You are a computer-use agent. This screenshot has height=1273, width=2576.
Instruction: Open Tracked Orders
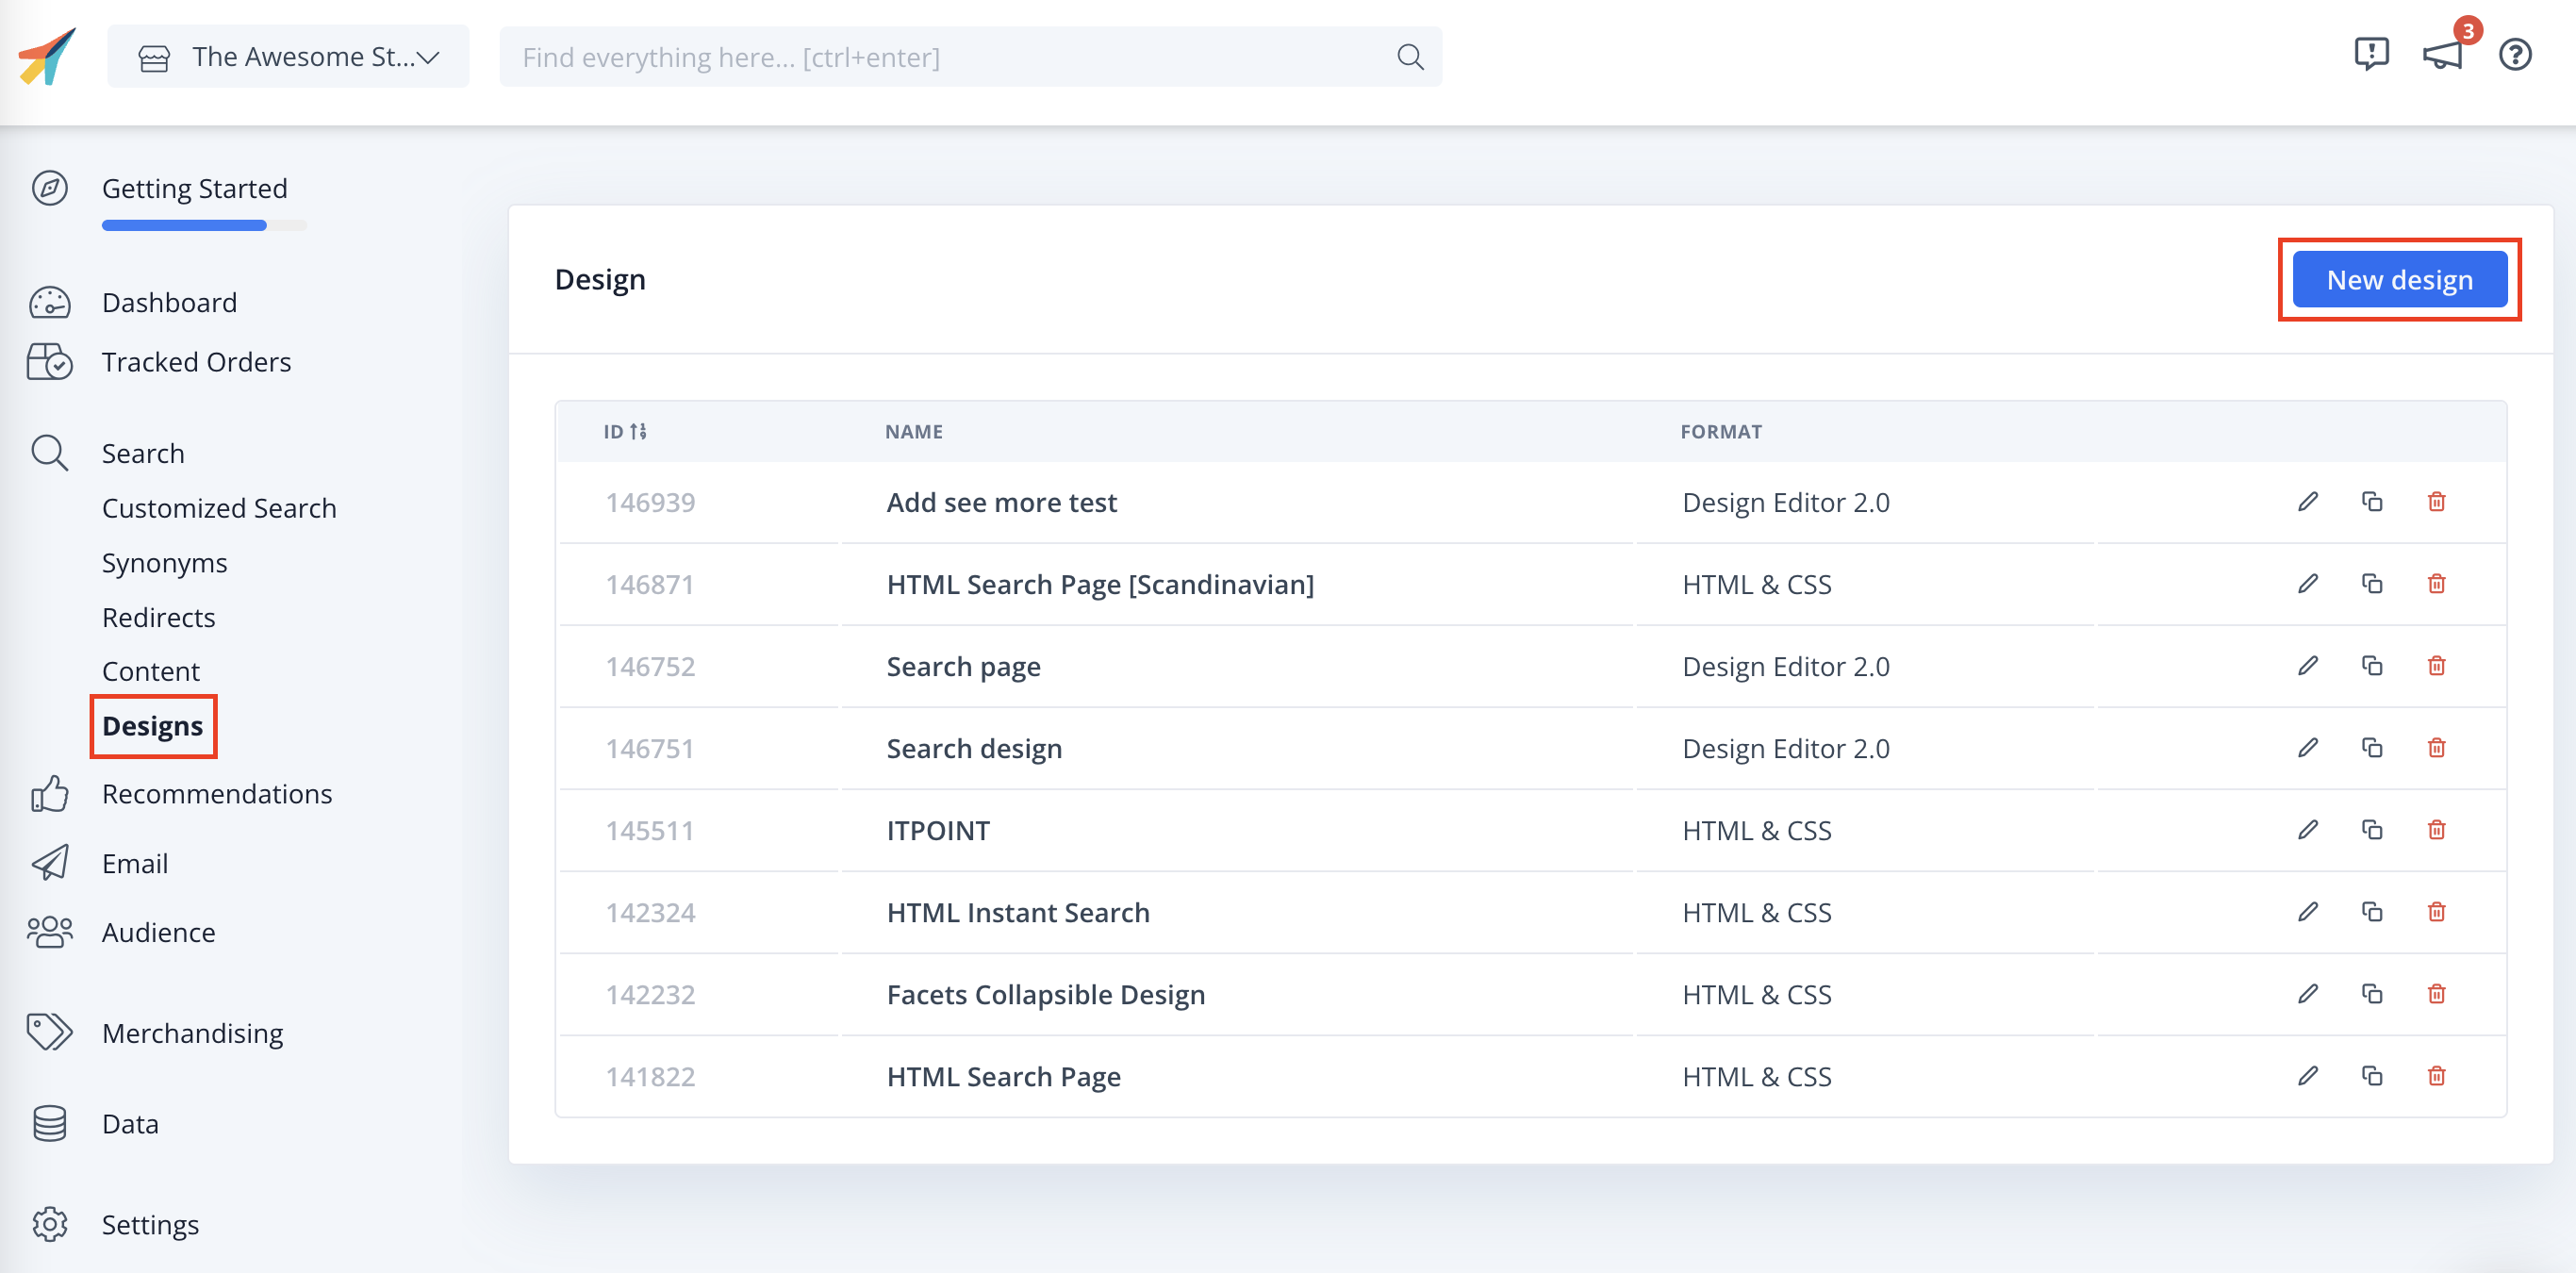[196, 362]
